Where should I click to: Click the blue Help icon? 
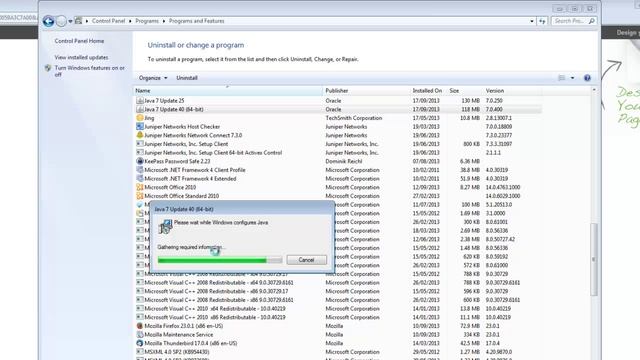(x=587, y=78)
